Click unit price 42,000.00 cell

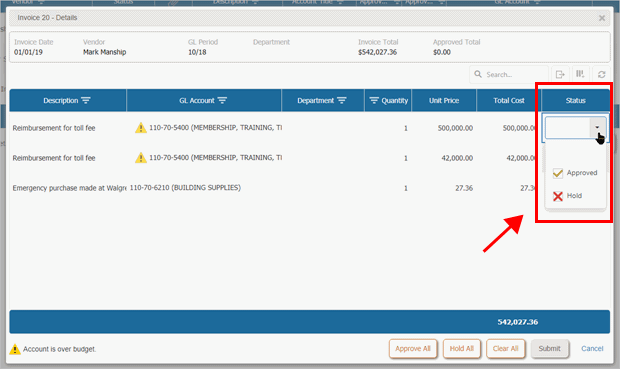click(x=457, y=158)
